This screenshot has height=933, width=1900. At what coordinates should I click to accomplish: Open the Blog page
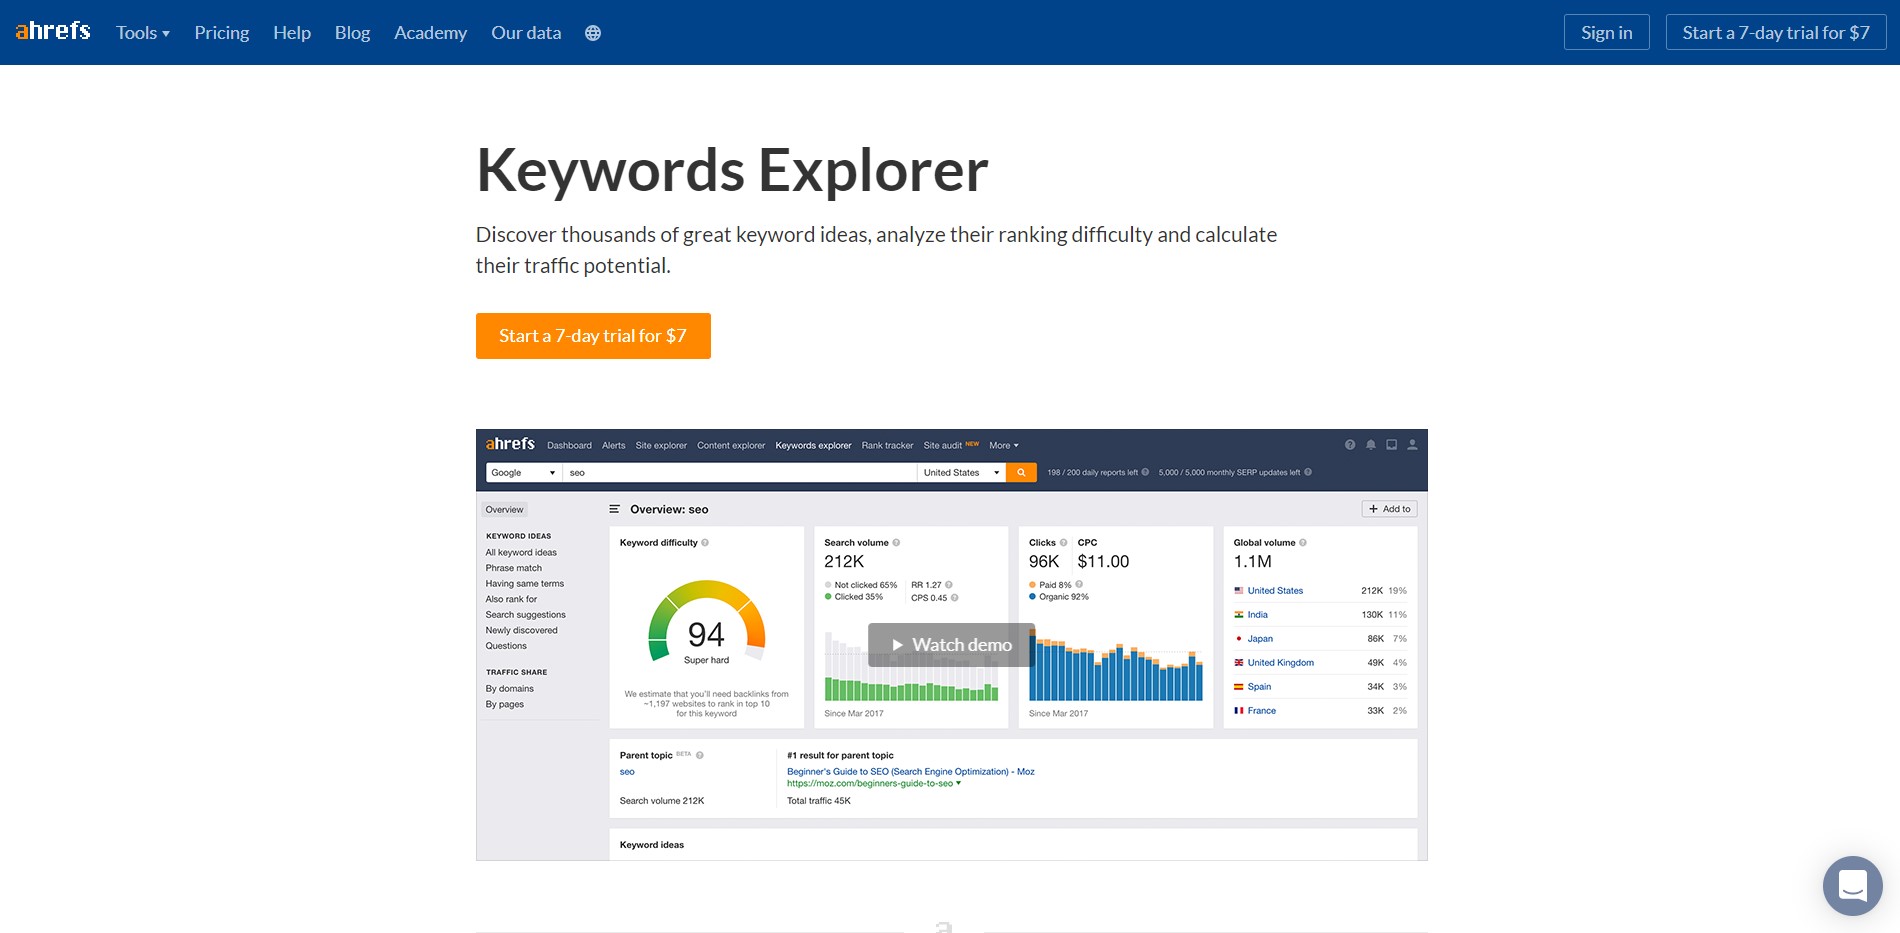(x=352, y=33)
